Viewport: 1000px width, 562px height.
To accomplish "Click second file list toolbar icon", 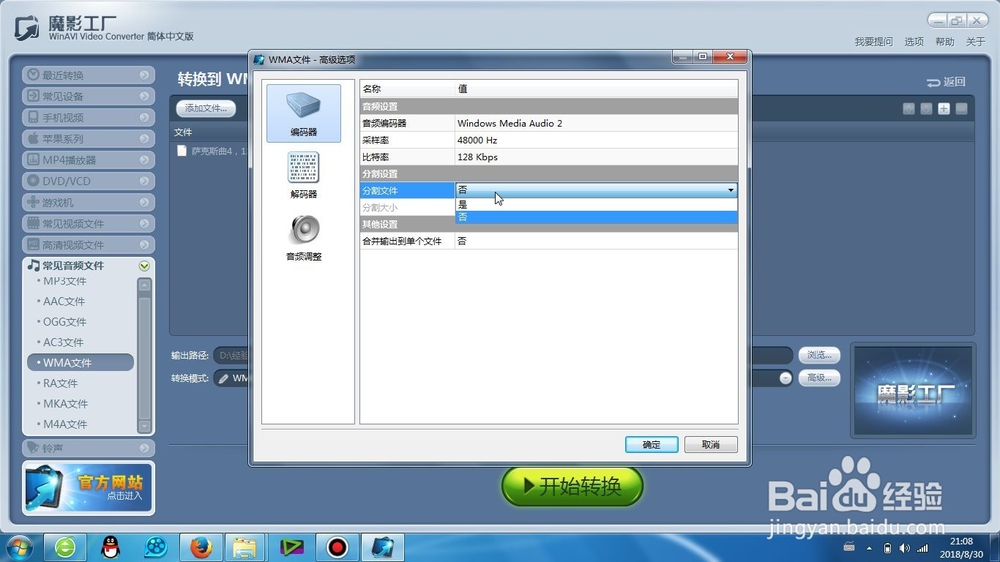I will tap(927, 109).
